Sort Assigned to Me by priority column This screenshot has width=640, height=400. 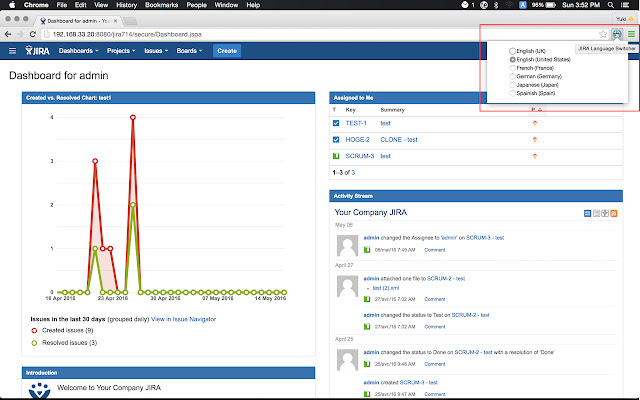pos(536,109)
